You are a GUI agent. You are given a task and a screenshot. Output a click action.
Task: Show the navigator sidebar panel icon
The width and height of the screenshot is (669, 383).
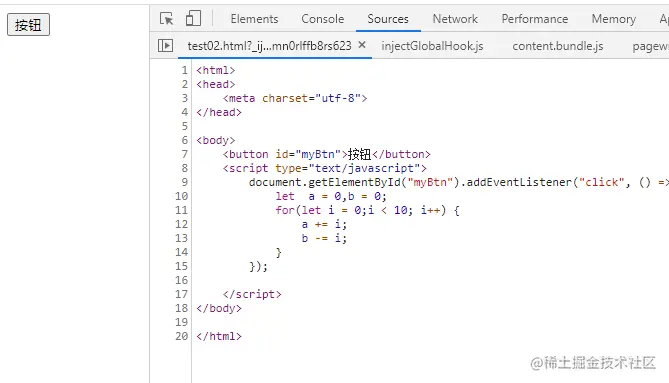click(166, 46)
